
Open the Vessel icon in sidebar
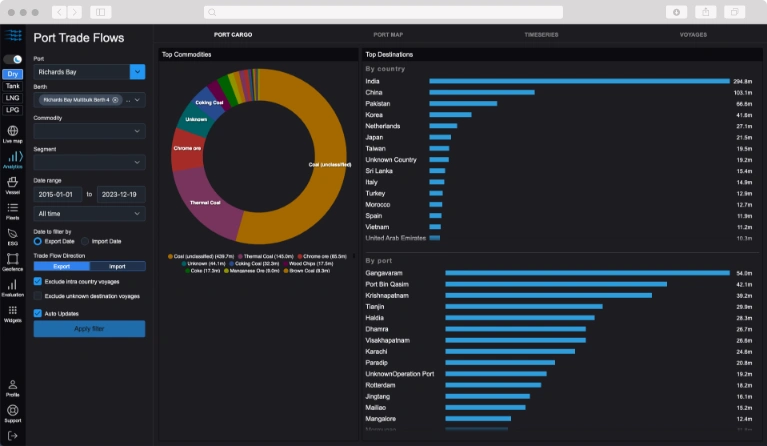[13, 182]
